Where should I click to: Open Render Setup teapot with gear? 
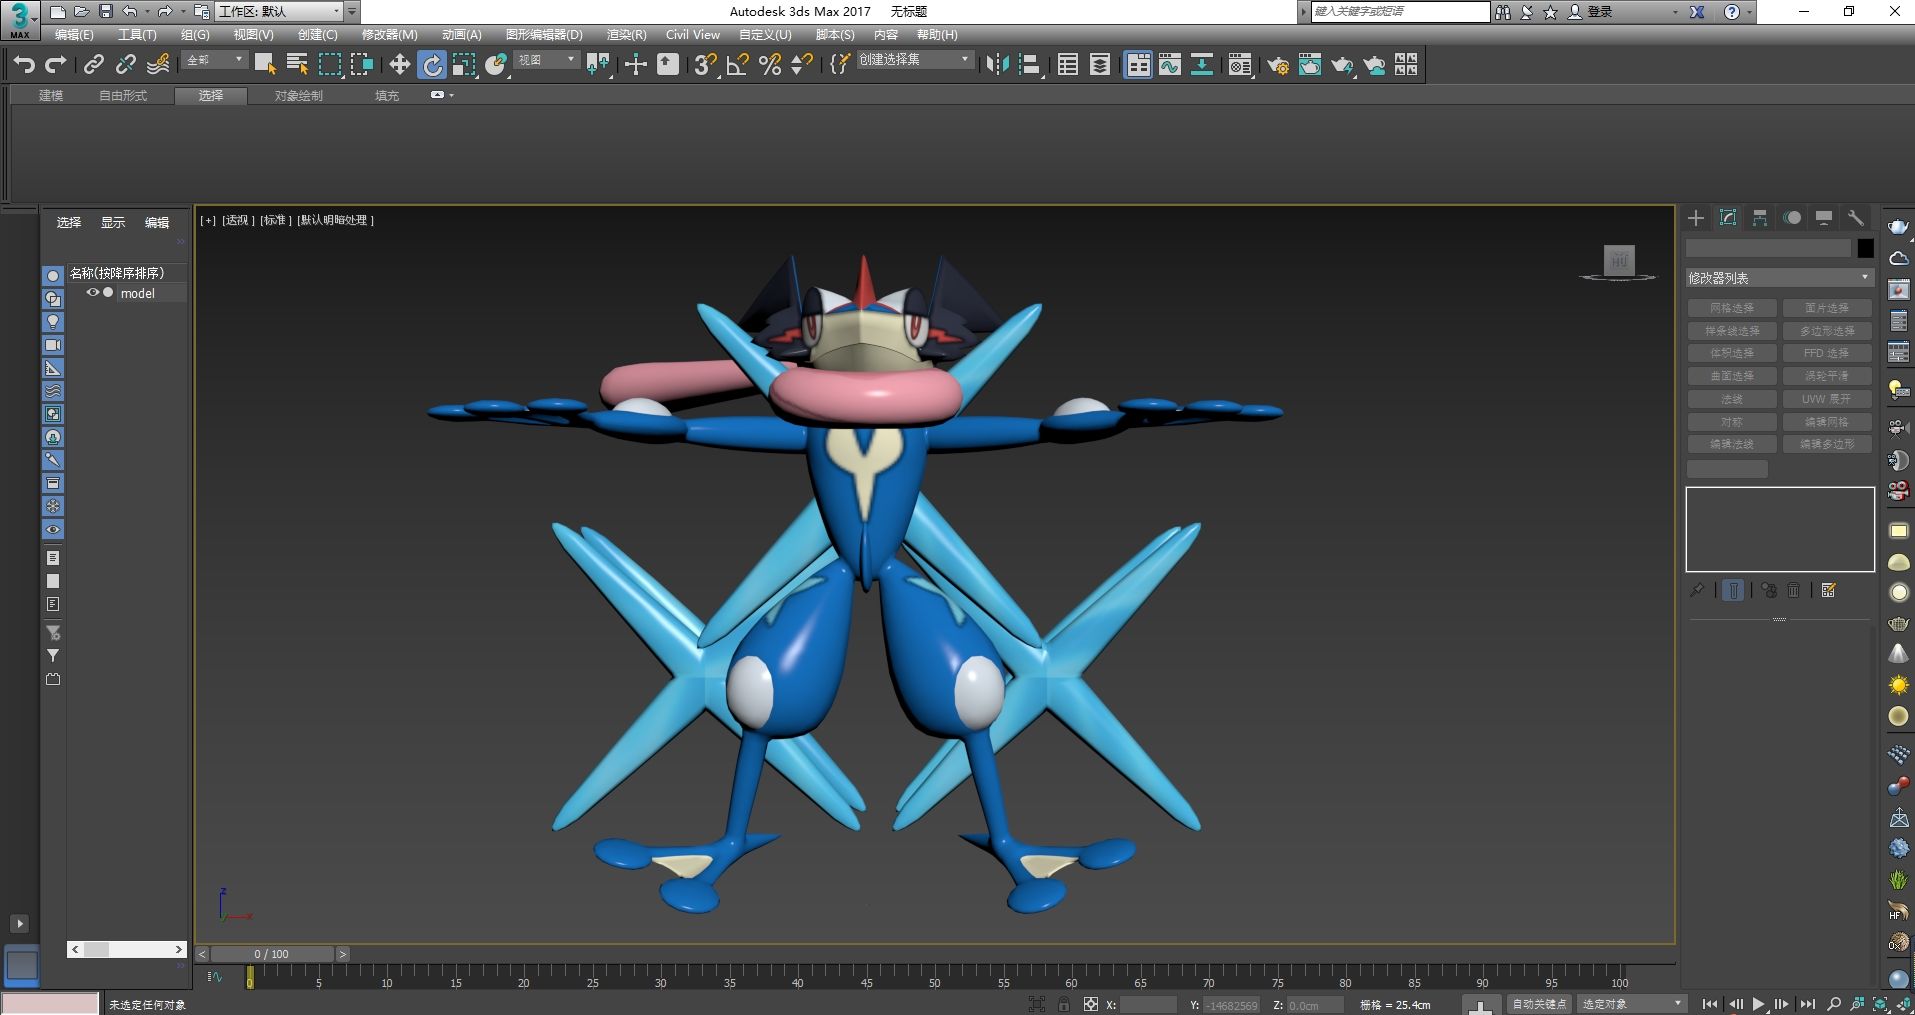click(x=1278, y=65)
